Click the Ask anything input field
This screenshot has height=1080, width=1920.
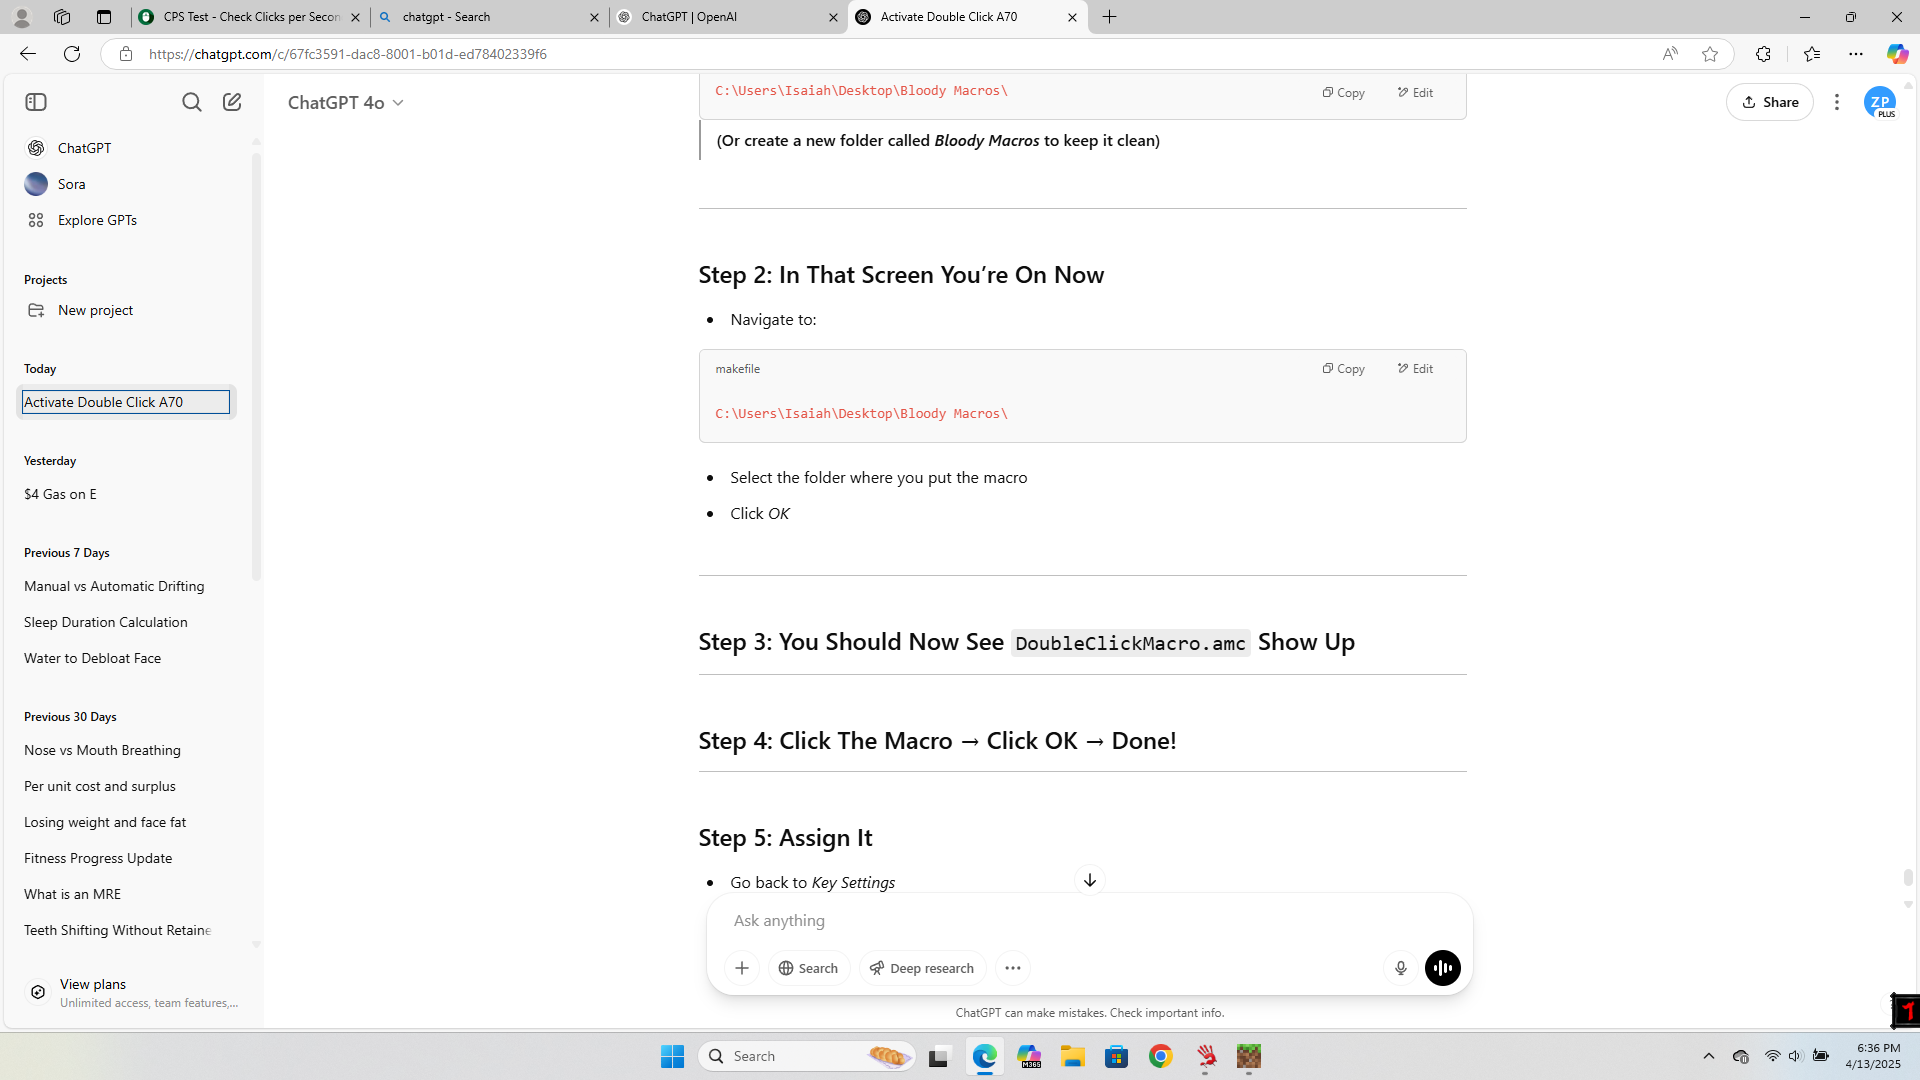click(x=1050, y=920)
